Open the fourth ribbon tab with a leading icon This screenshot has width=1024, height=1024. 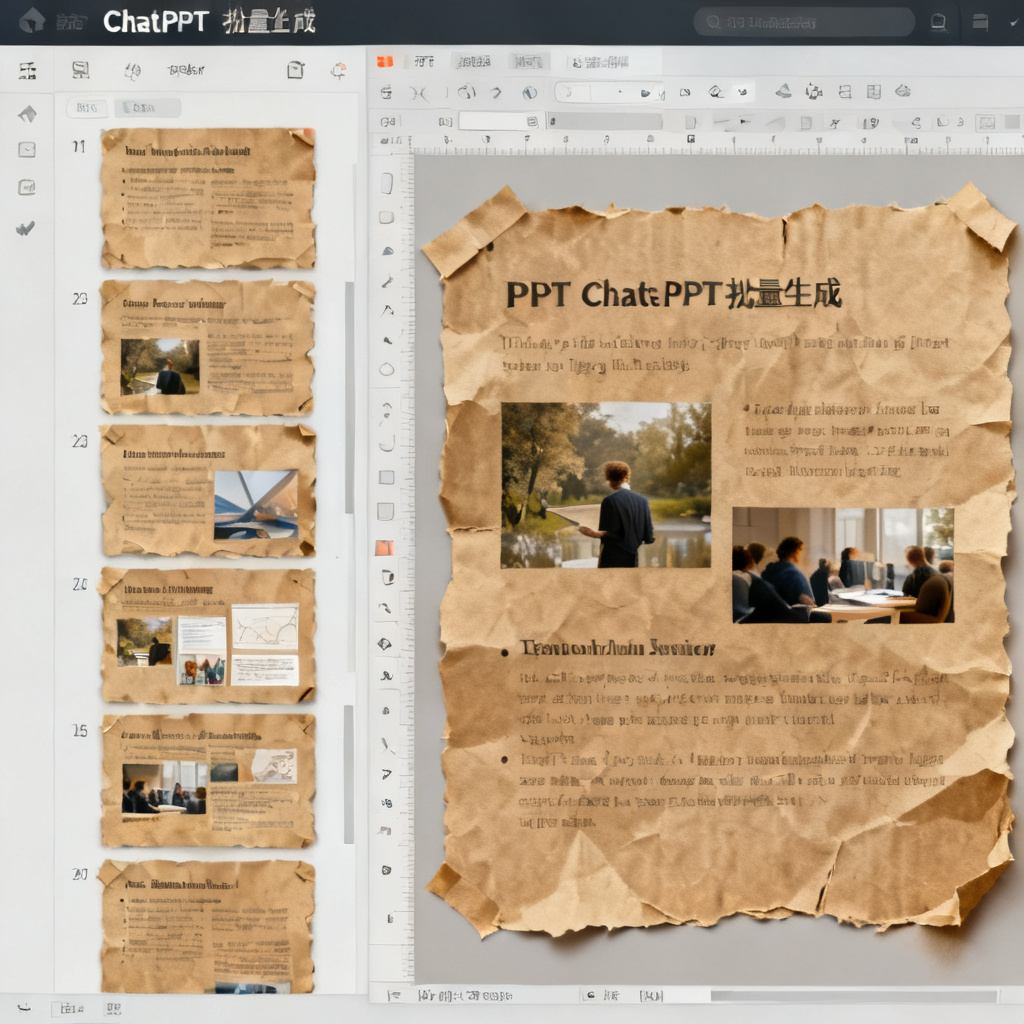pyautogui.click(x=600, y=62)
